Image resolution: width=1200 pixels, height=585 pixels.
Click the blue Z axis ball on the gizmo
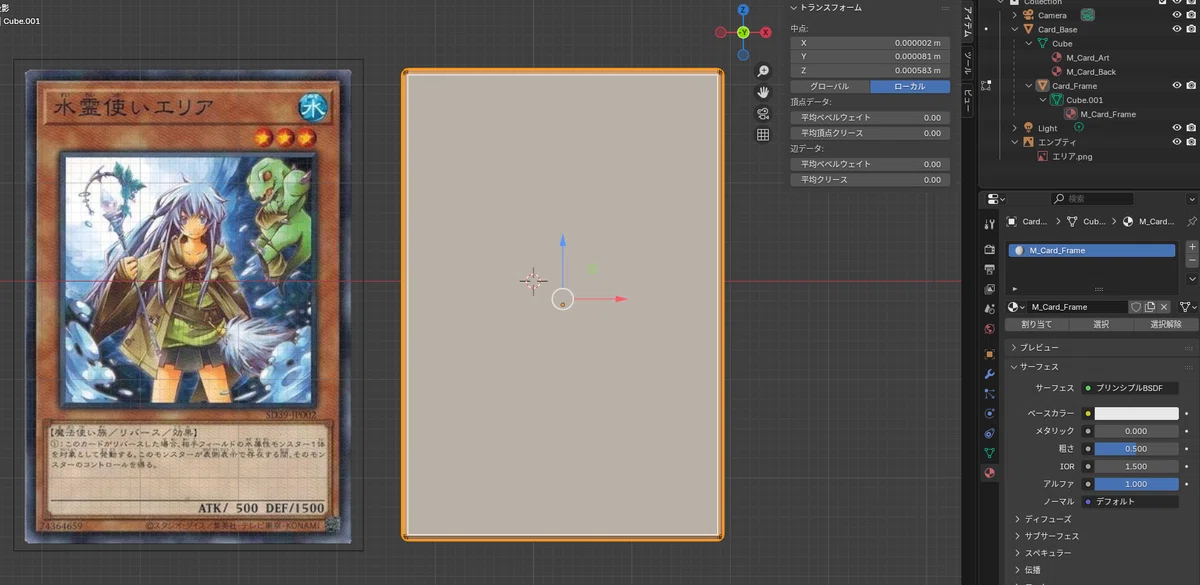point(743,10)
